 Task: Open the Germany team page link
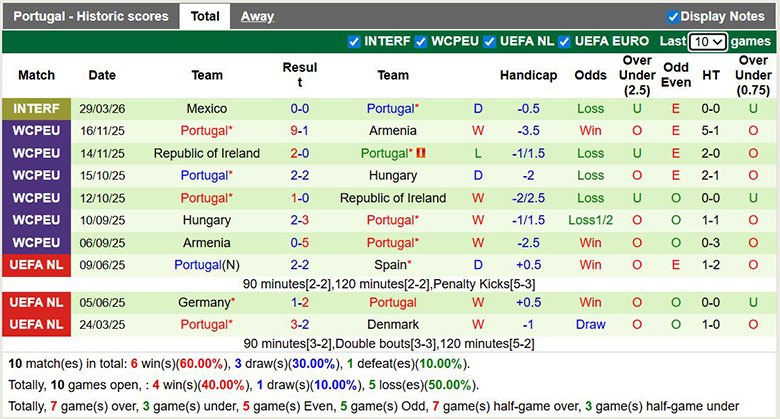[205, 302]
